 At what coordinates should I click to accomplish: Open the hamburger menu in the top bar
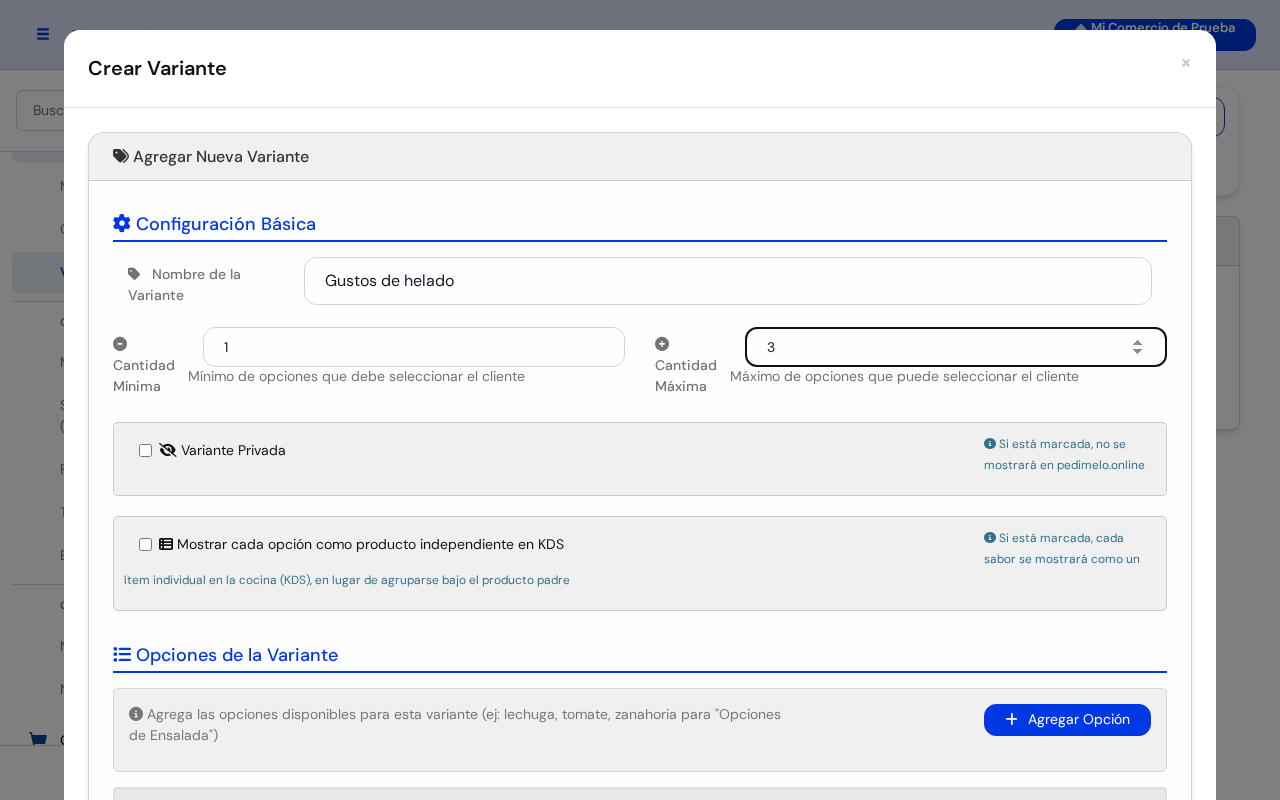tap(43, 34)
